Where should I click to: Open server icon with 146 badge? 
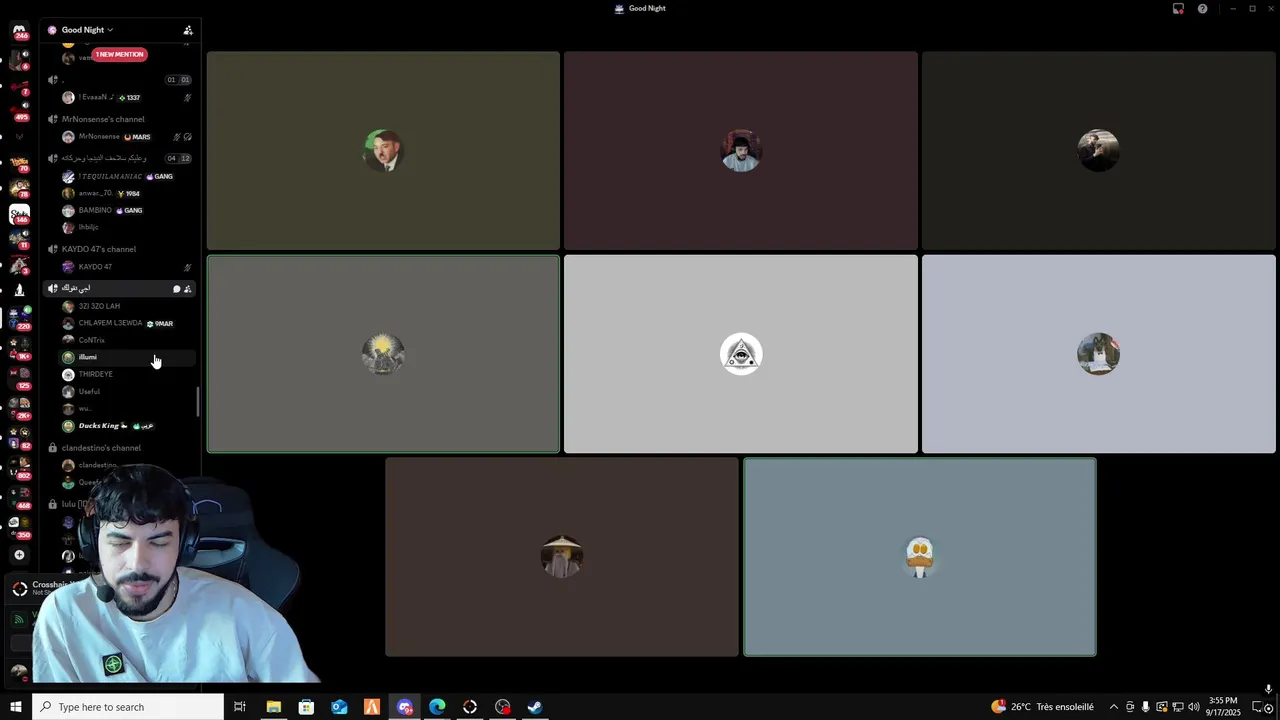19,214
